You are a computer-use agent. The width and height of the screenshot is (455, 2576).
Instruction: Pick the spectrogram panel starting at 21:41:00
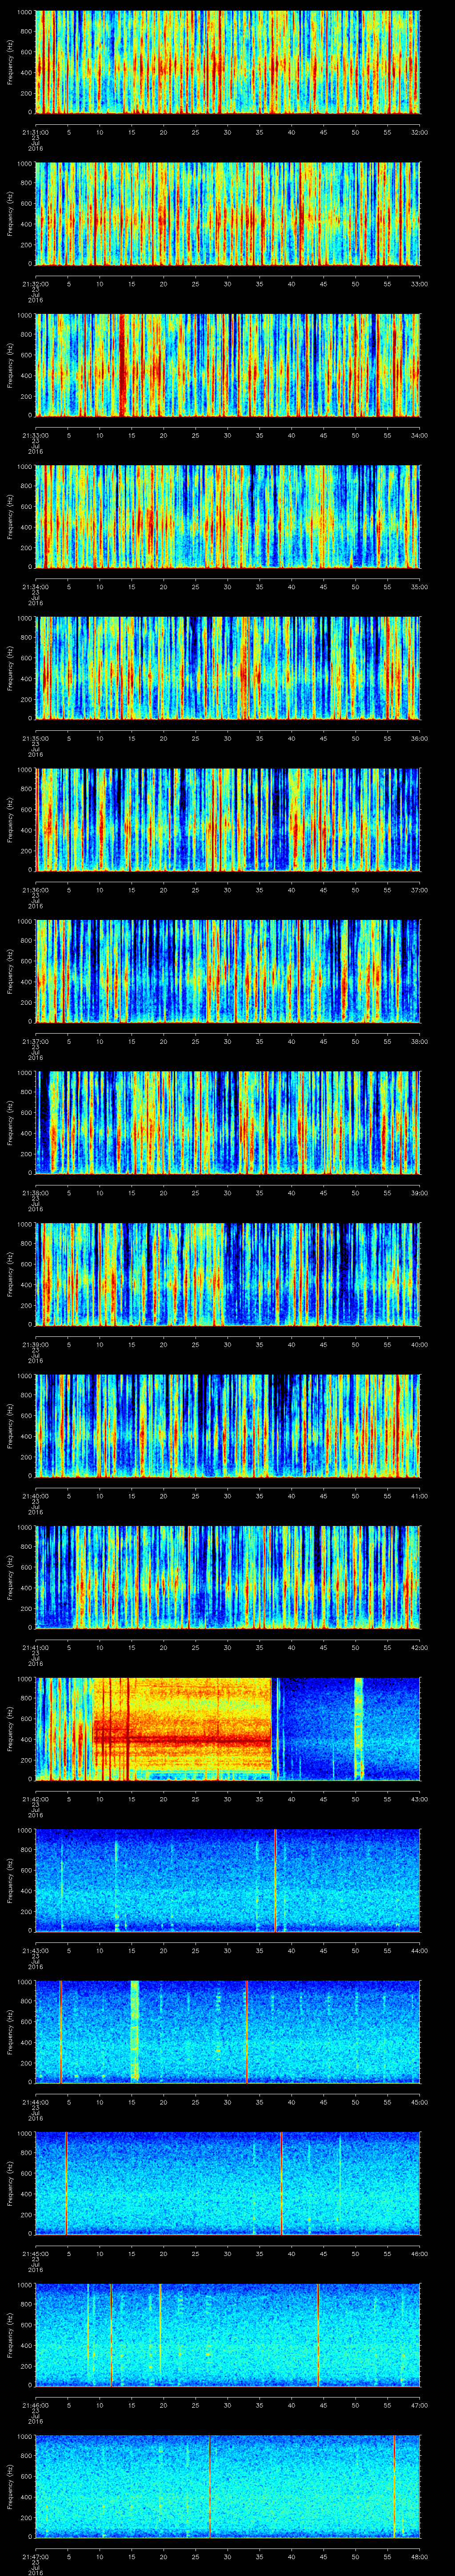[x=228, y=1577]
